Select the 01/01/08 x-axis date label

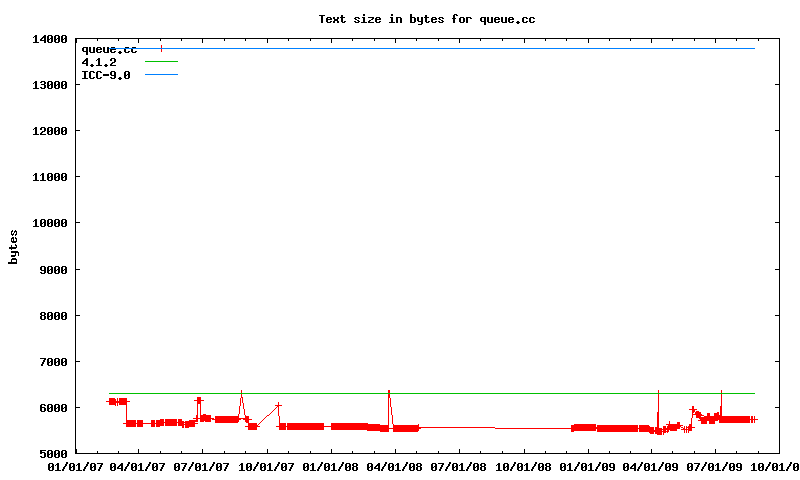click(x=331, y=466)
